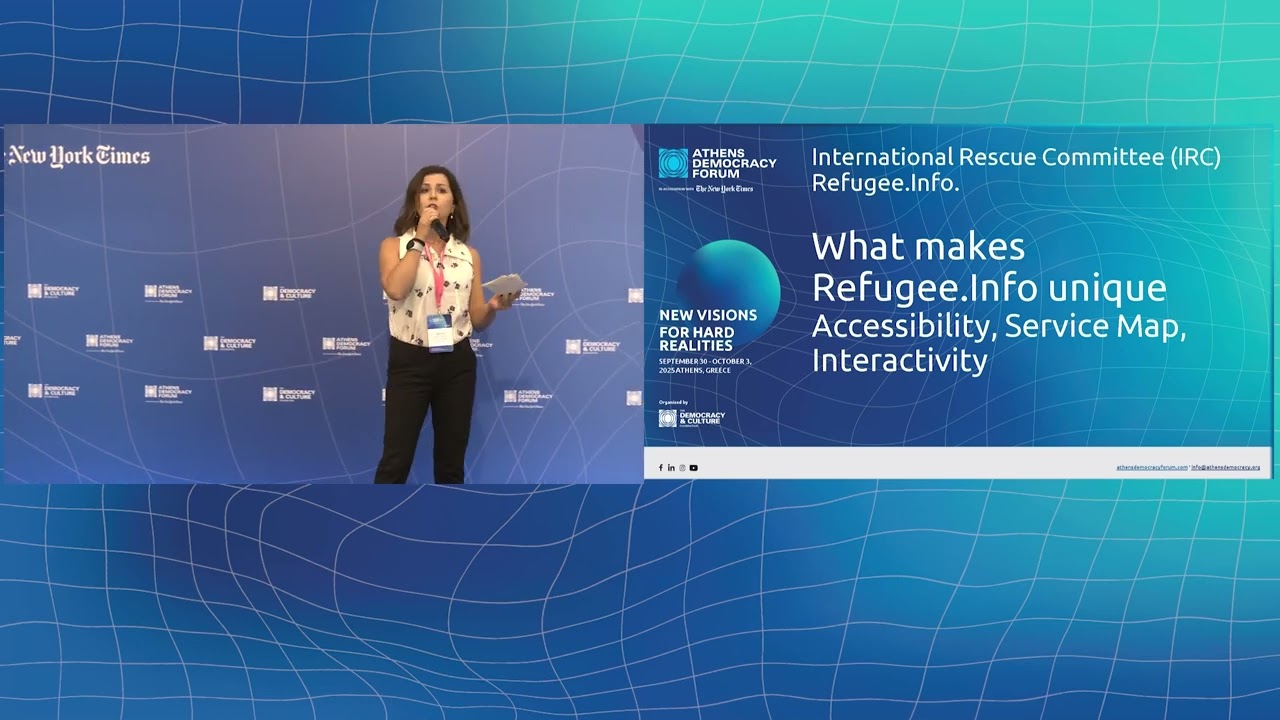Click the 'SEPTEMBER 30 - OCTOBER 3,' date line
Viewport: 1280px width, 720px height.
point(705,360)
